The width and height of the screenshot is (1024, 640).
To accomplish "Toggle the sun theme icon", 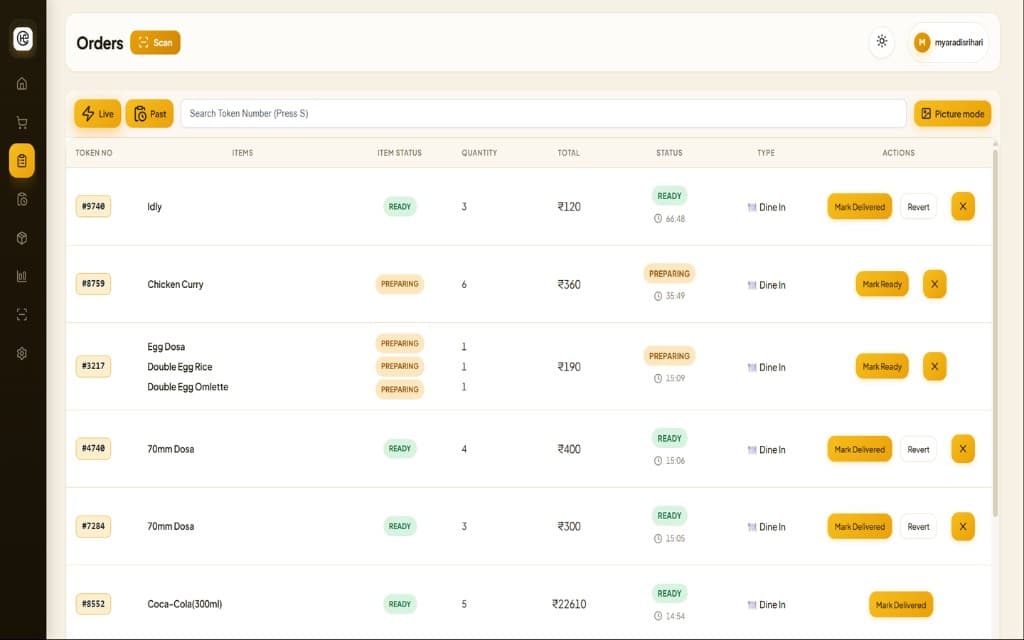I will tap(882, 42).
